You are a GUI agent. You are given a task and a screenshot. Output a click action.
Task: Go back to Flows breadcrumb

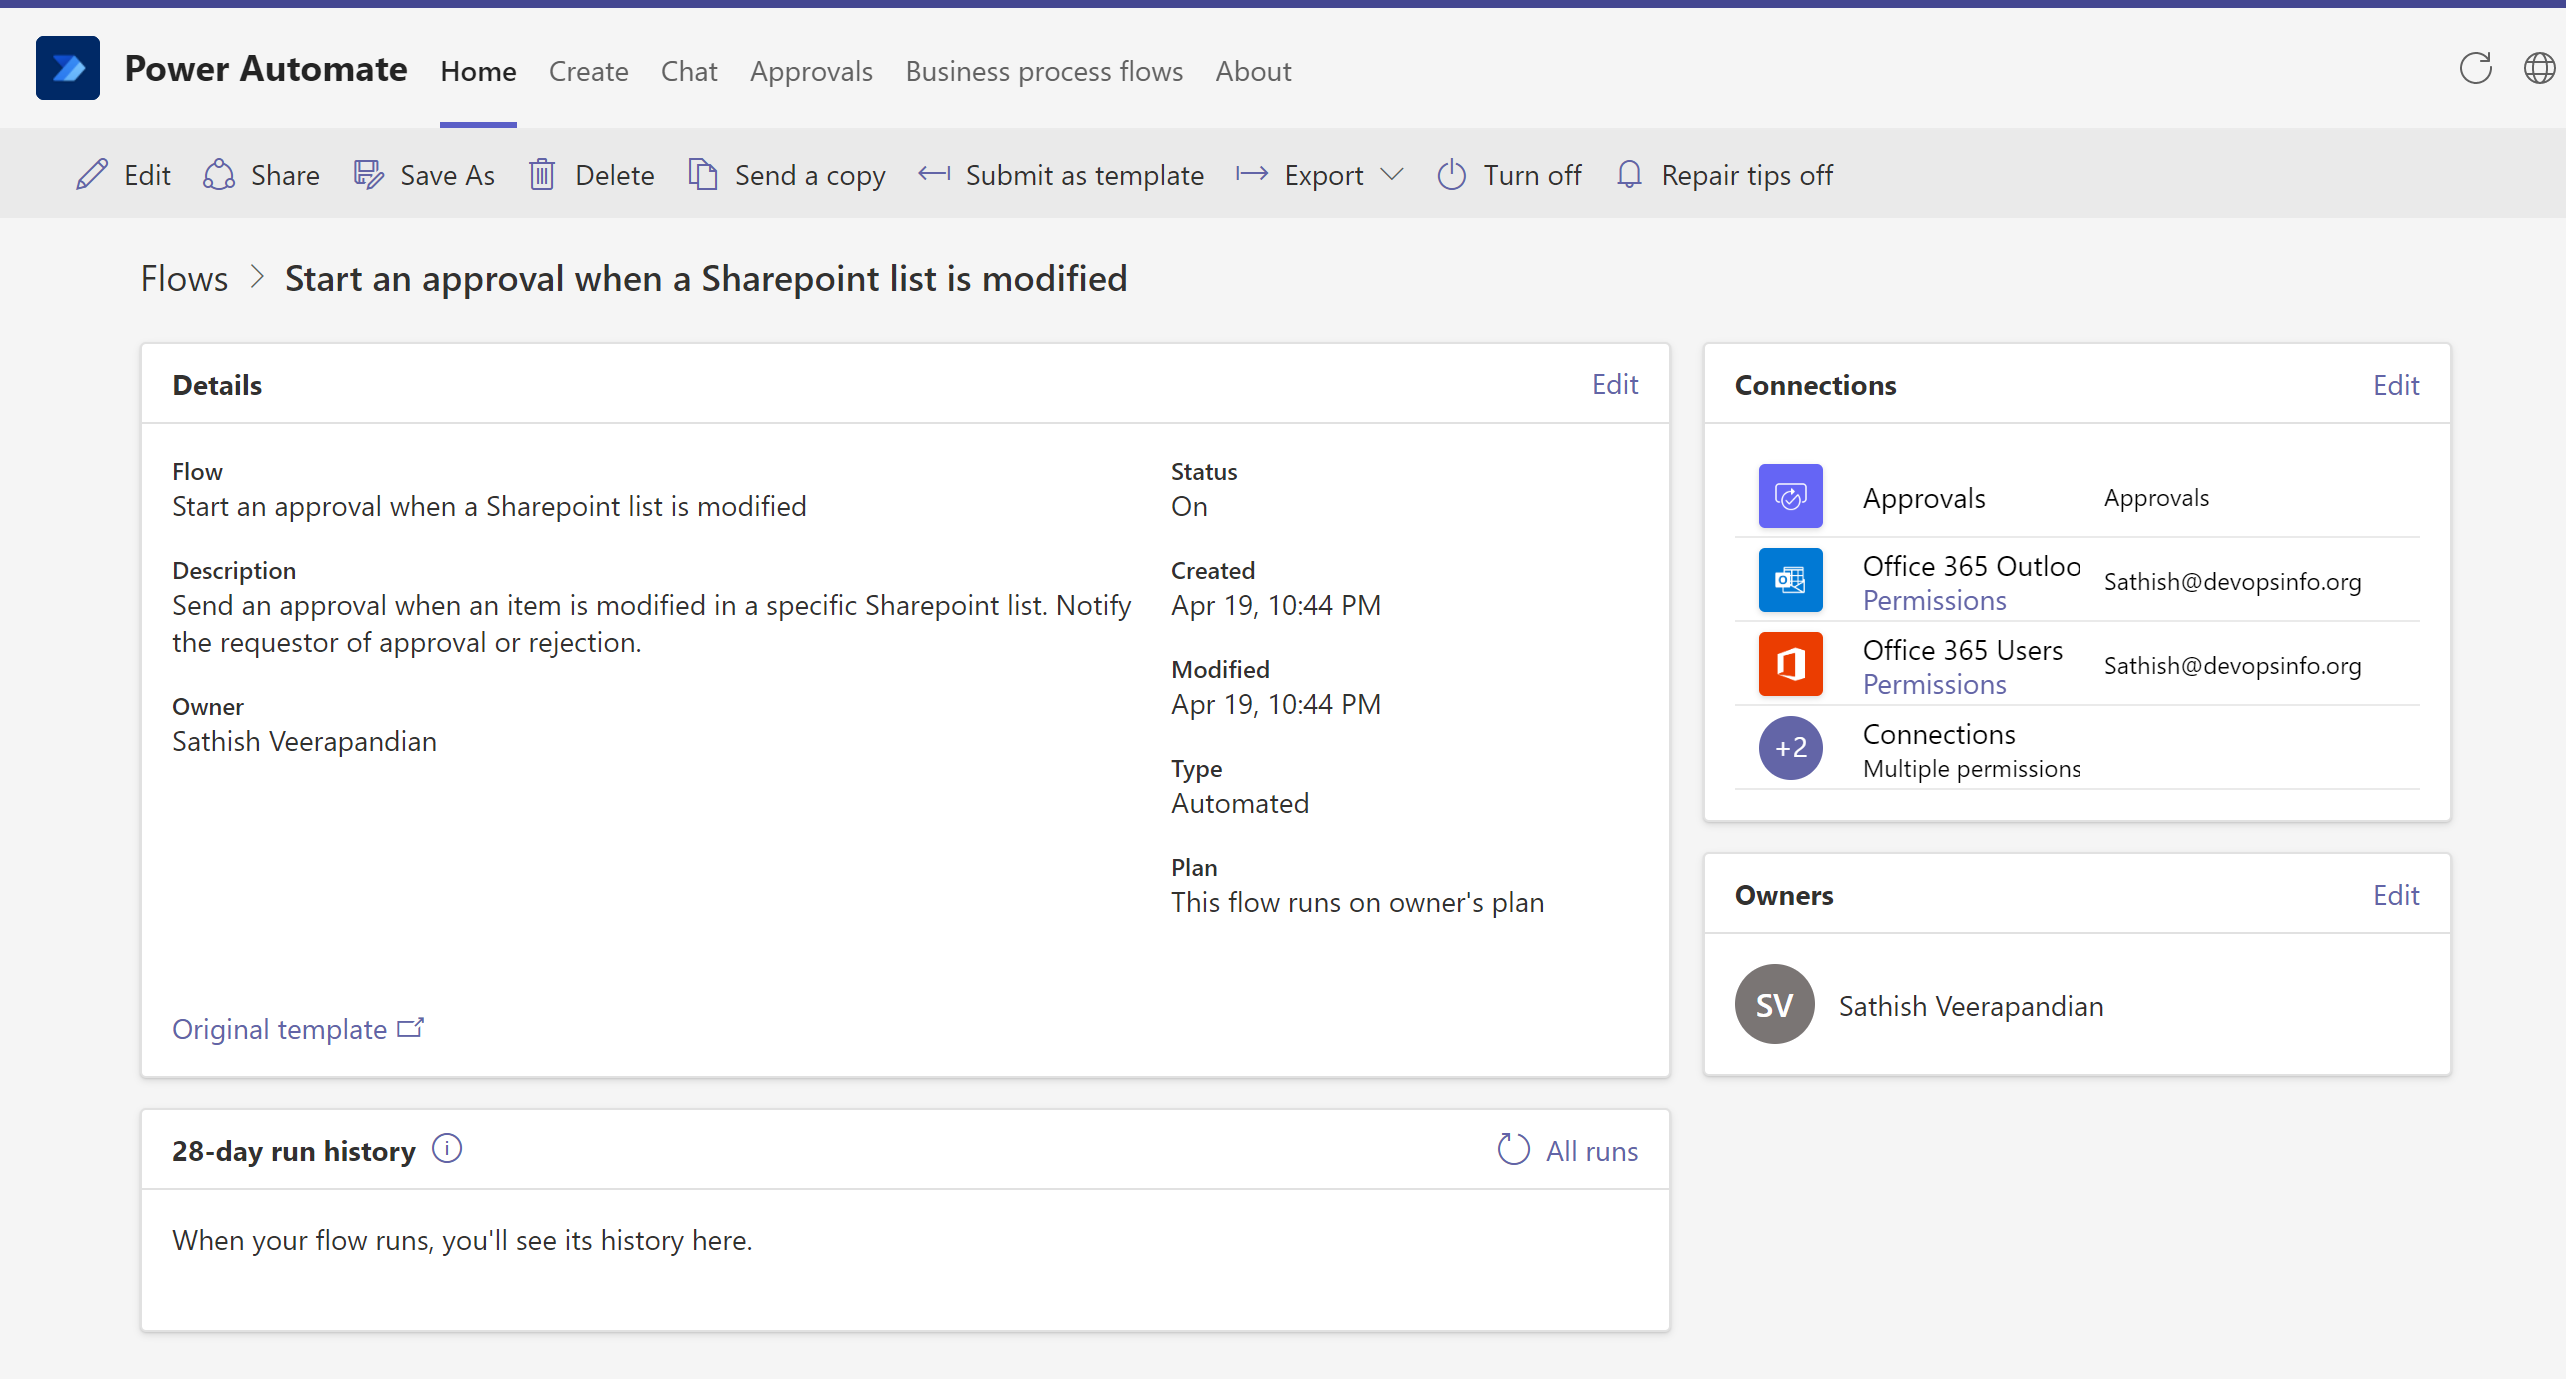(184, 279)
